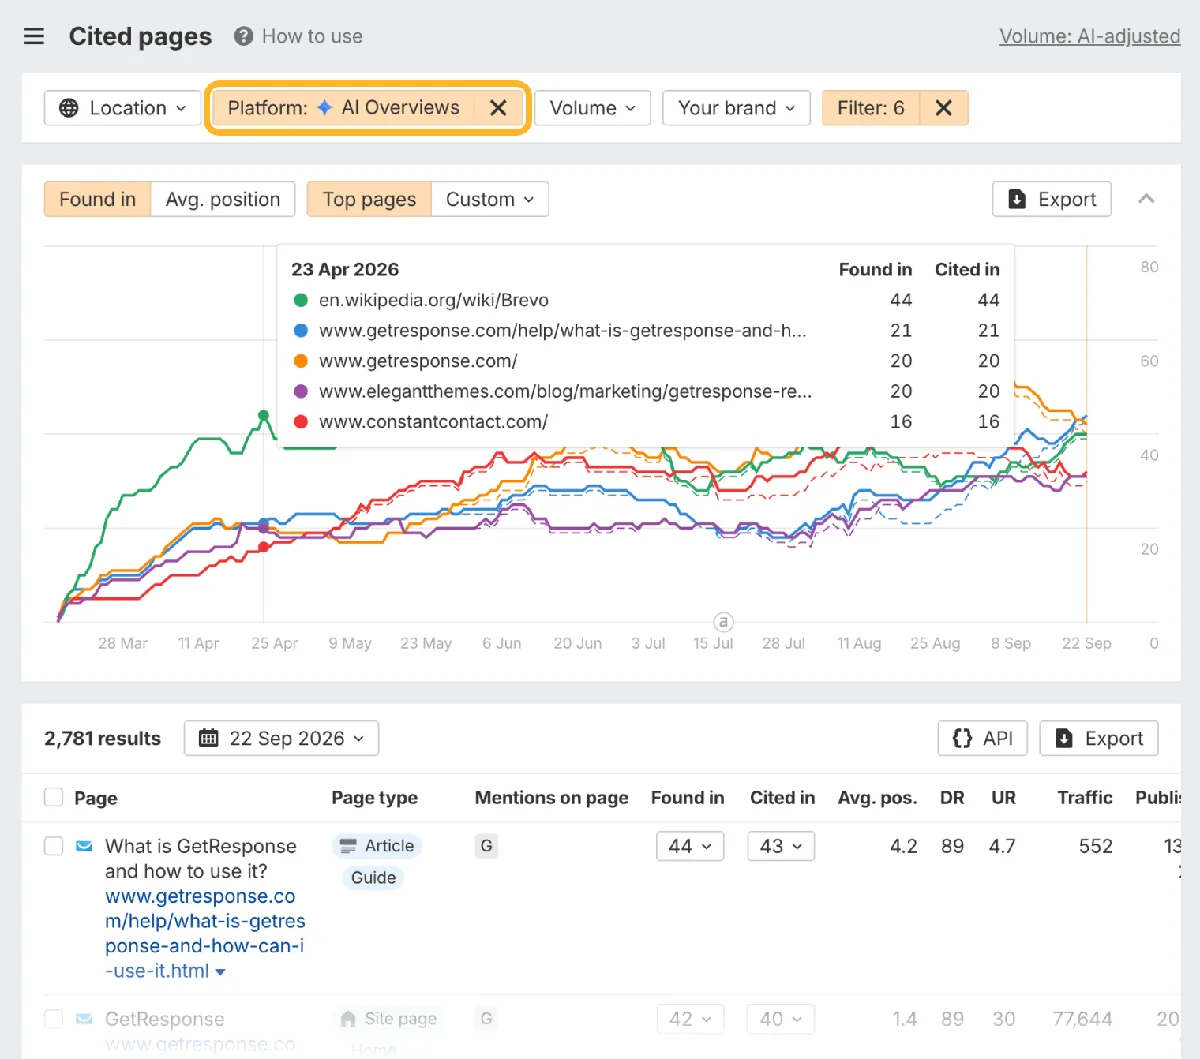Click the envelope icon beside What is GetResponse

(x=84, y=847)
